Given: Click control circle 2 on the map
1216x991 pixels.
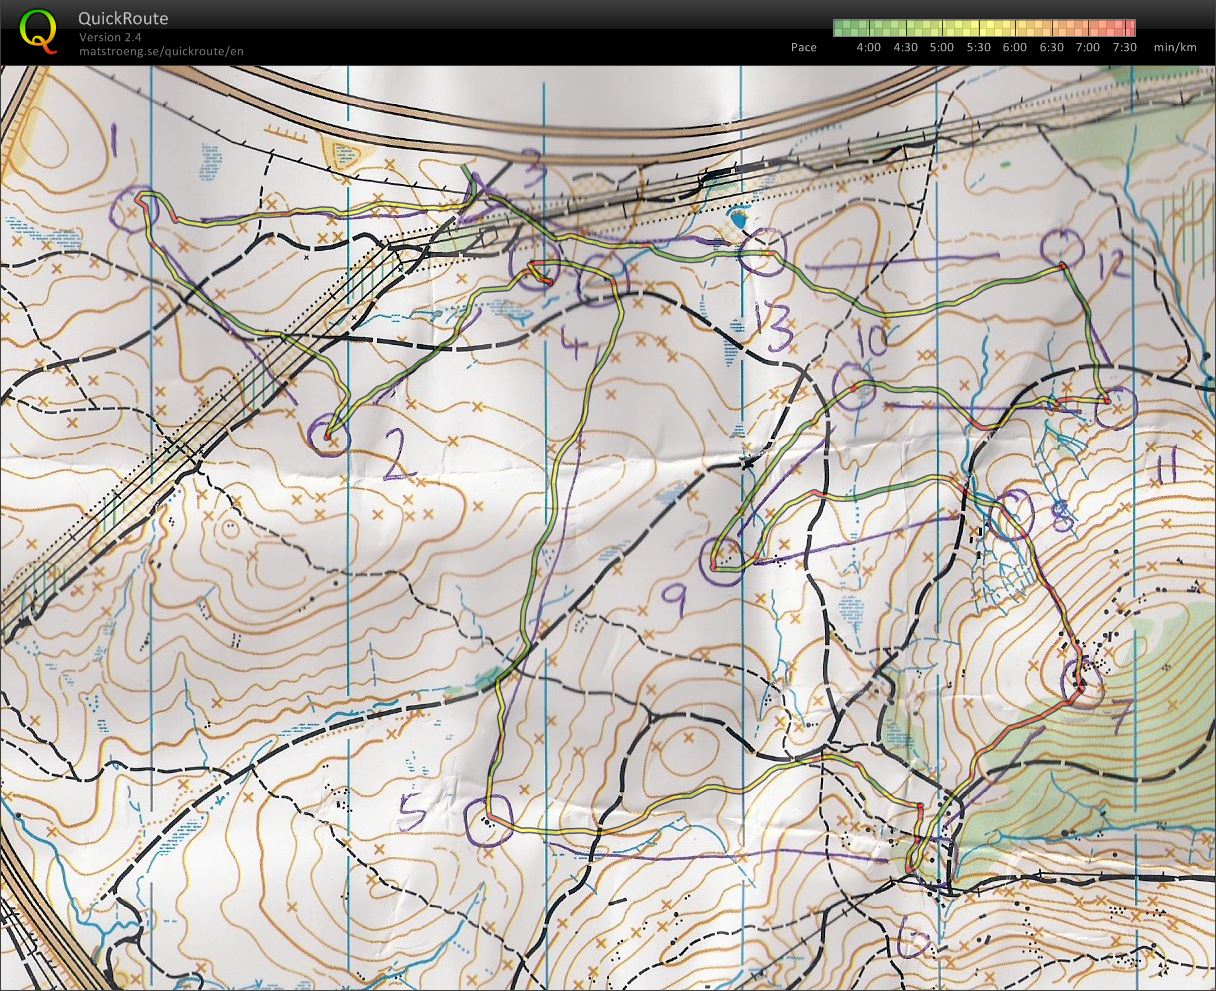Looking at the screenshot, I should pos(328,435).
